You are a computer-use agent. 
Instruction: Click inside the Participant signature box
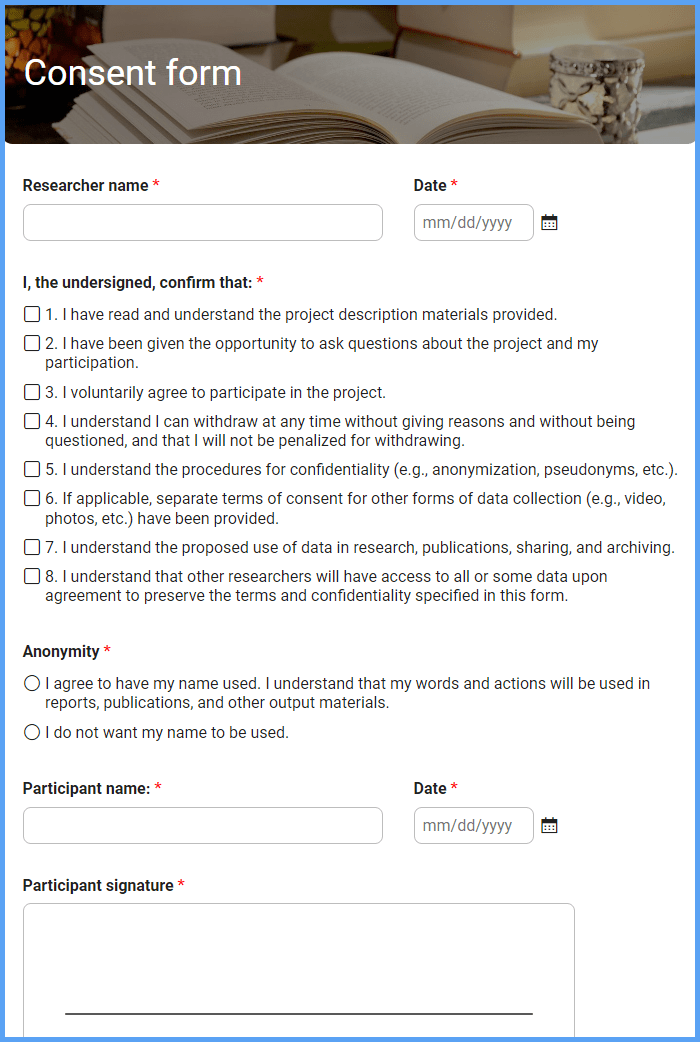[298, 970]
